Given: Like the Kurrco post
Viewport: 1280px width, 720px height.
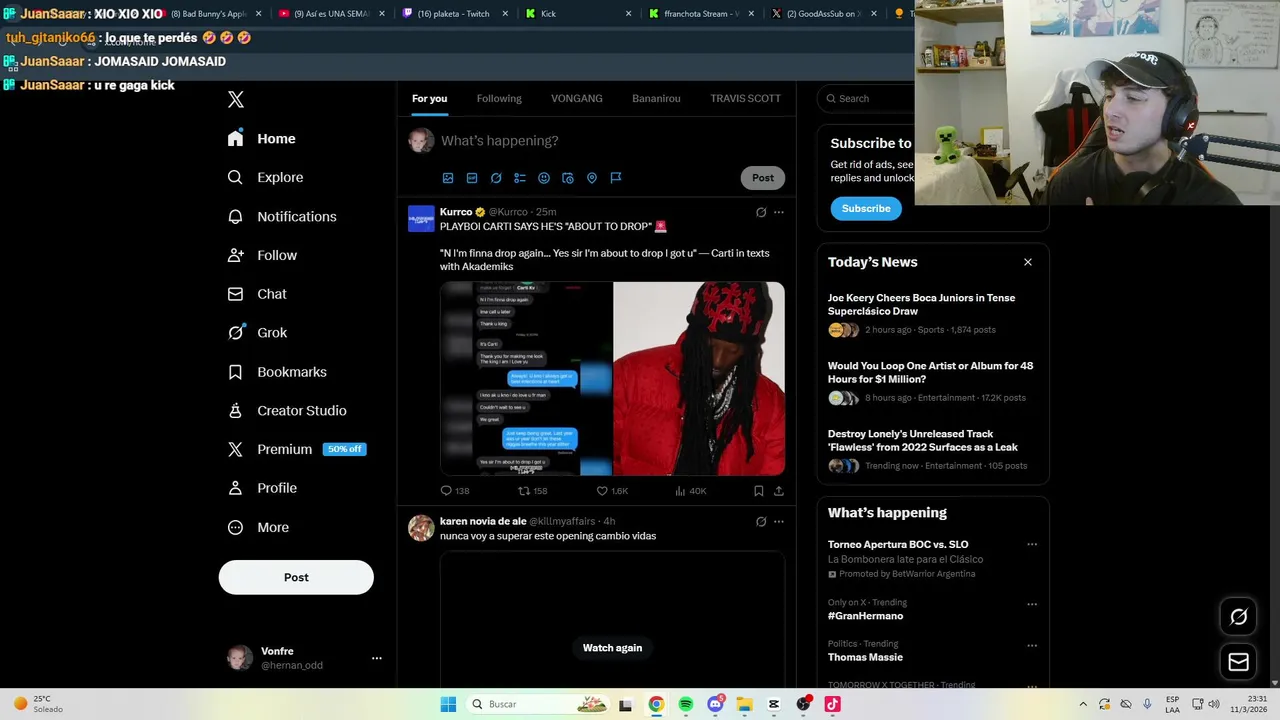Looking at the screenshot, I should point(612,491).
